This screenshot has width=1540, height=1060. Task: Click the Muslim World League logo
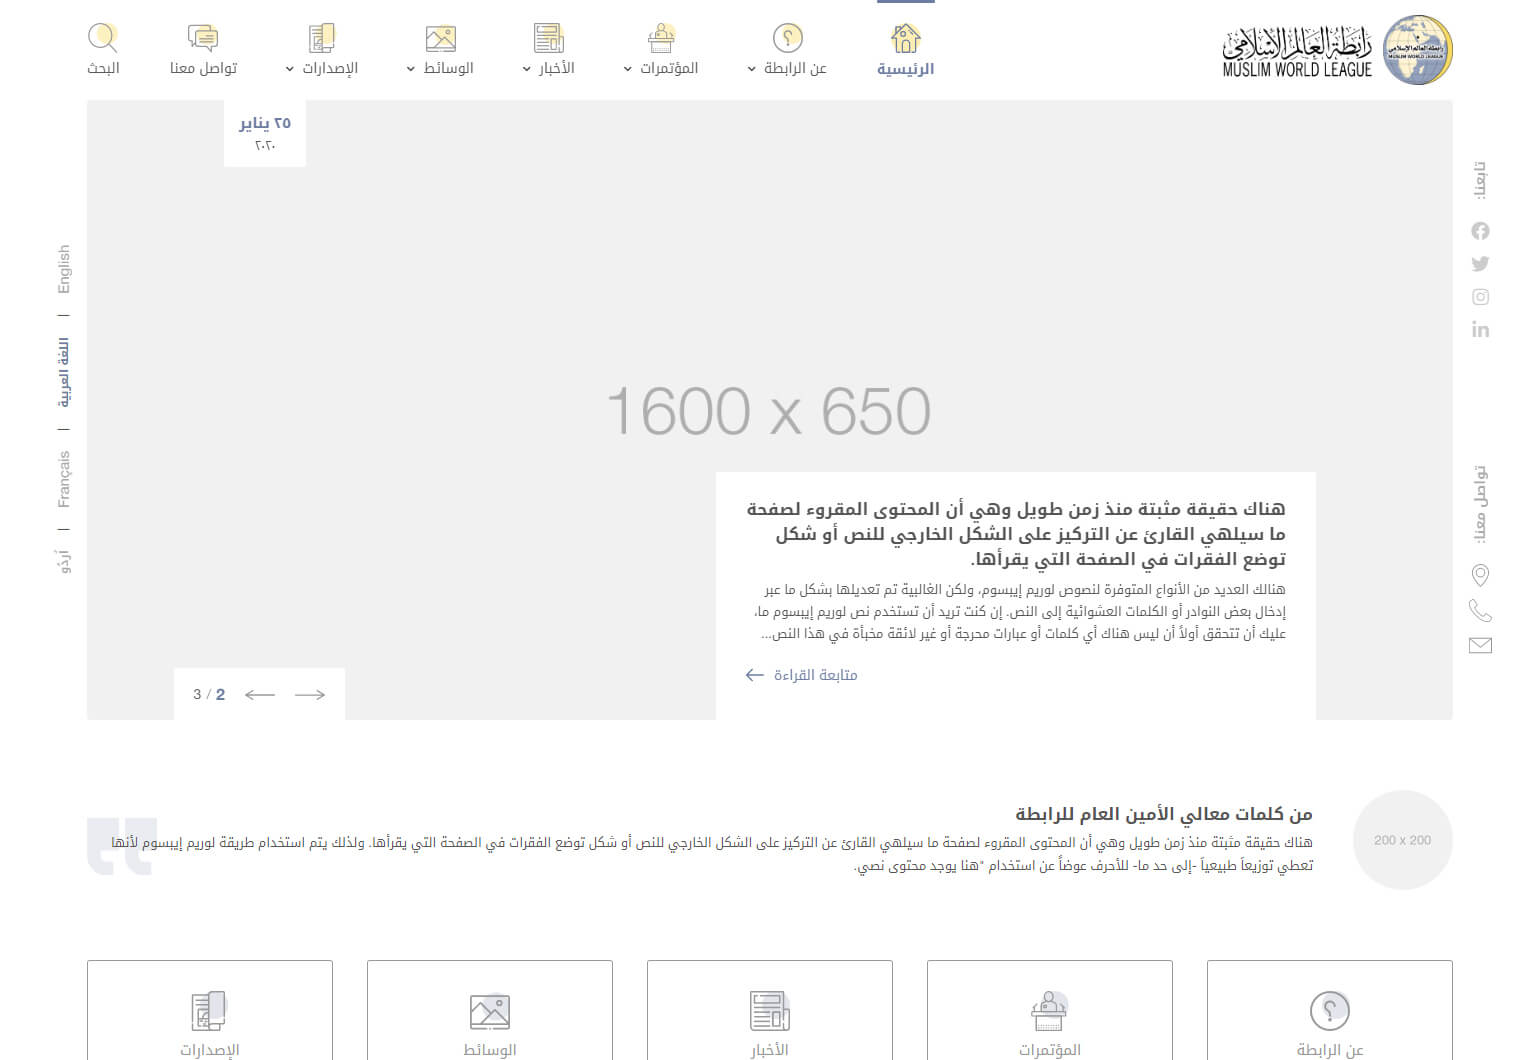pyautogui.click(x=1336, y=50)
